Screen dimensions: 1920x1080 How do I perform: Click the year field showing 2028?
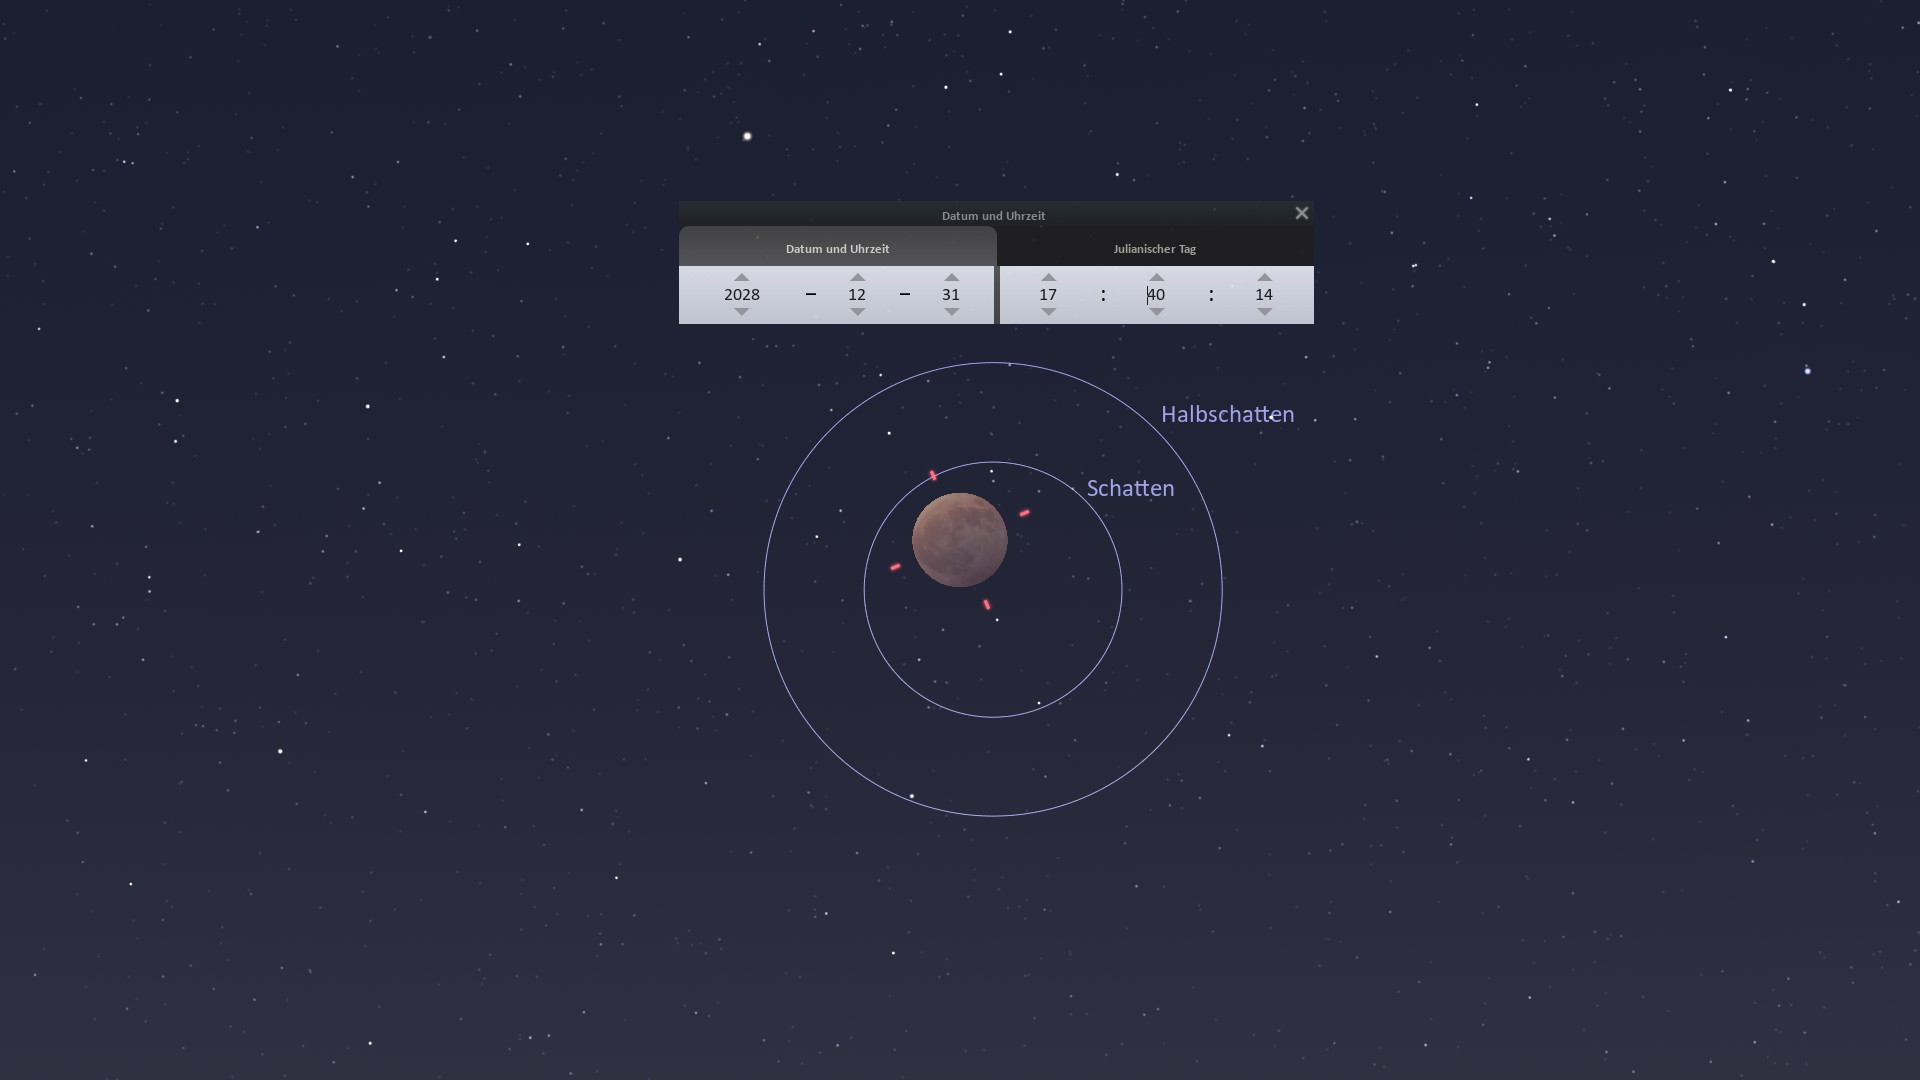(741, 295)
